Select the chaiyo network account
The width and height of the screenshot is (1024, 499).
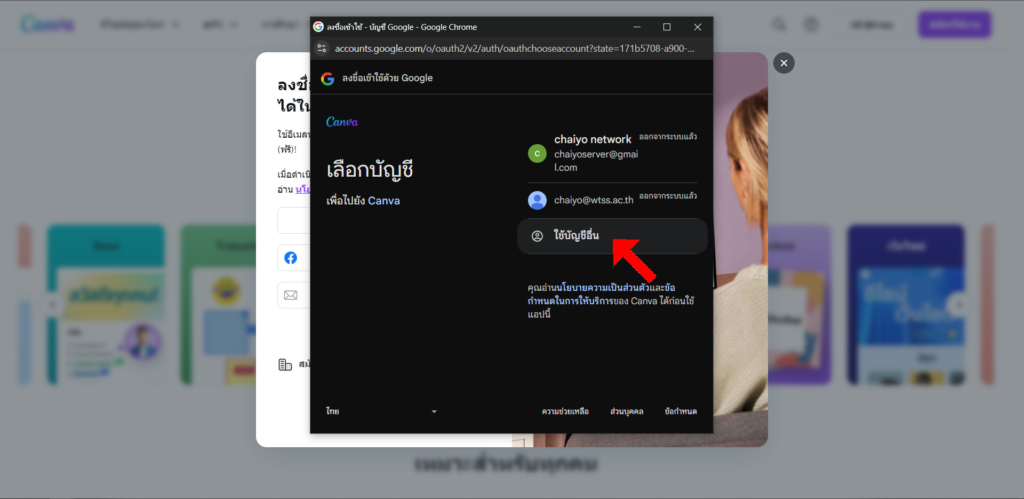(x=612, y=153)
